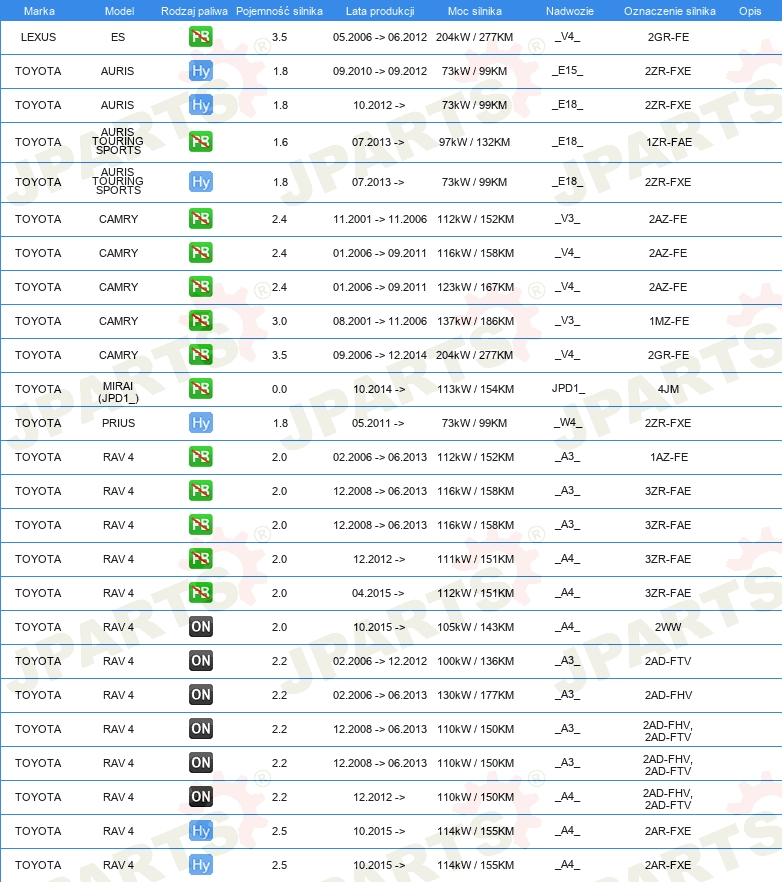Image resolution: width=782 pixels, height=882 pixels.
Task: Click engine code 4JM
Action: tap(668, 389)
